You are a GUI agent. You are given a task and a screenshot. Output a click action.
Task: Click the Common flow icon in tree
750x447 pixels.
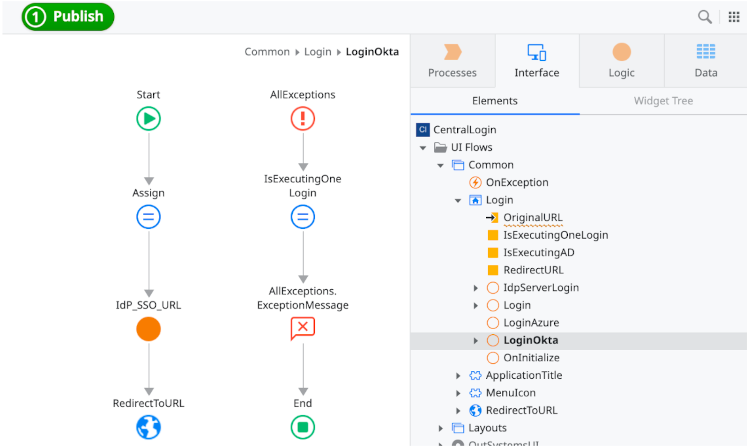point(458,165)
